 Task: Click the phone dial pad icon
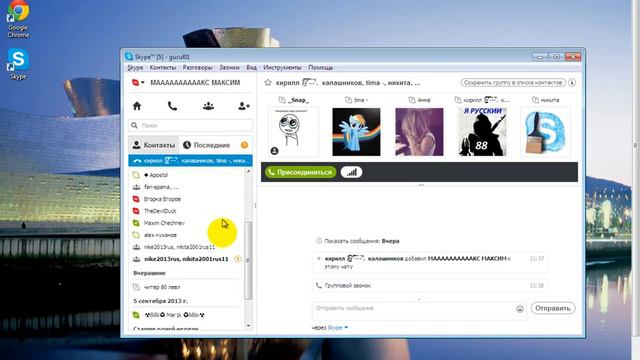click(172, 106)
